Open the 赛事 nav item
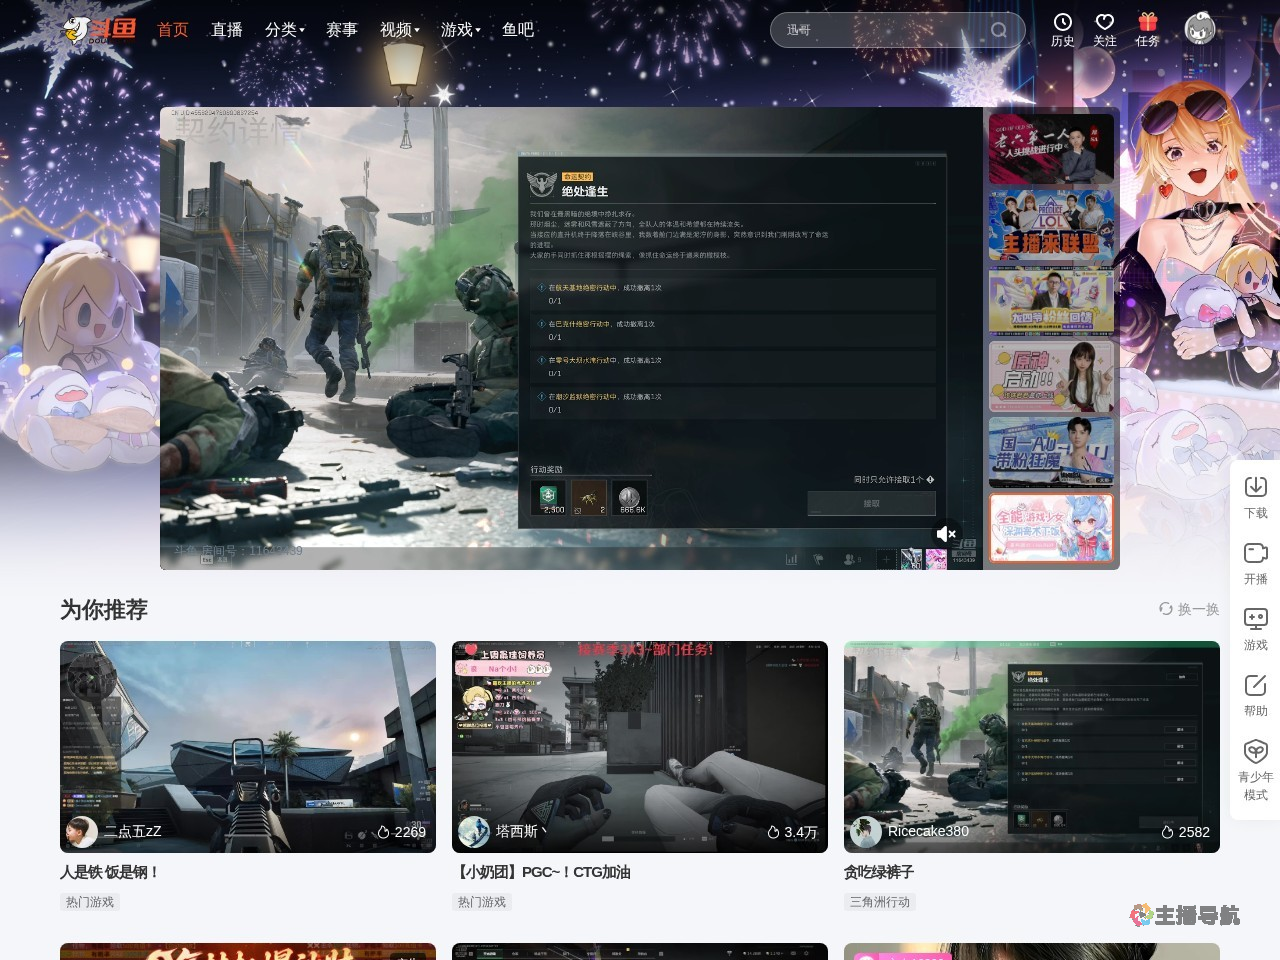The height and width of the screenshot is (960, 1280). click(x=342, y=30)
